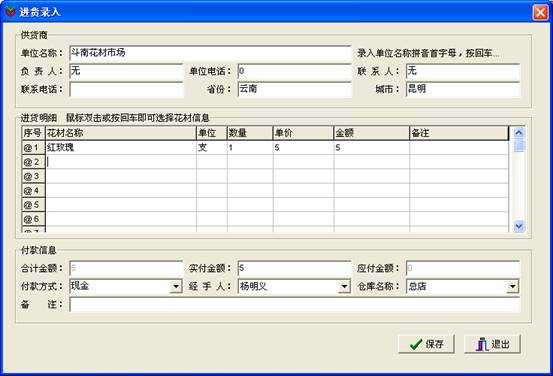The height and width of the screenshot is (376, 553).
Task: Select row header @2
Action: pyautogui.click(x=34, y=162)
